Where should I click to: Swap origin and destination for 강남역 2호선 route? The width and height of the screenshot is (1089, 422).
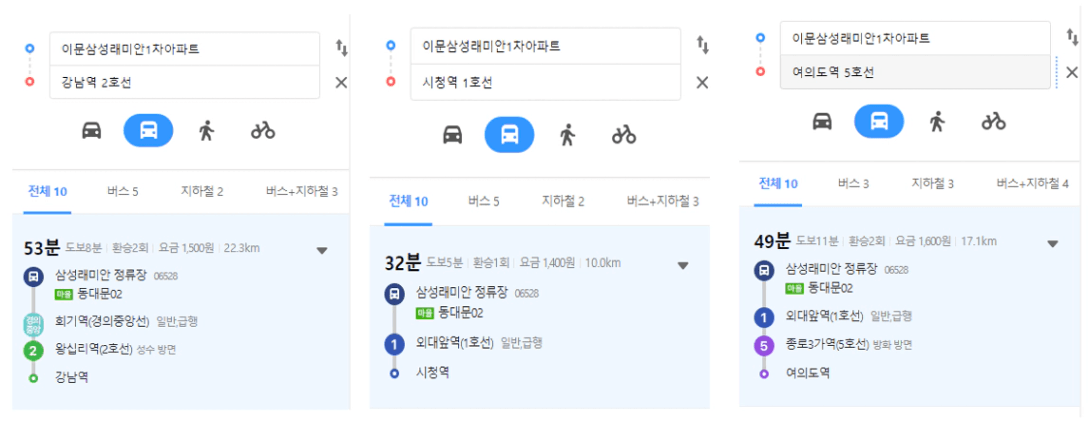coord(342,48)
